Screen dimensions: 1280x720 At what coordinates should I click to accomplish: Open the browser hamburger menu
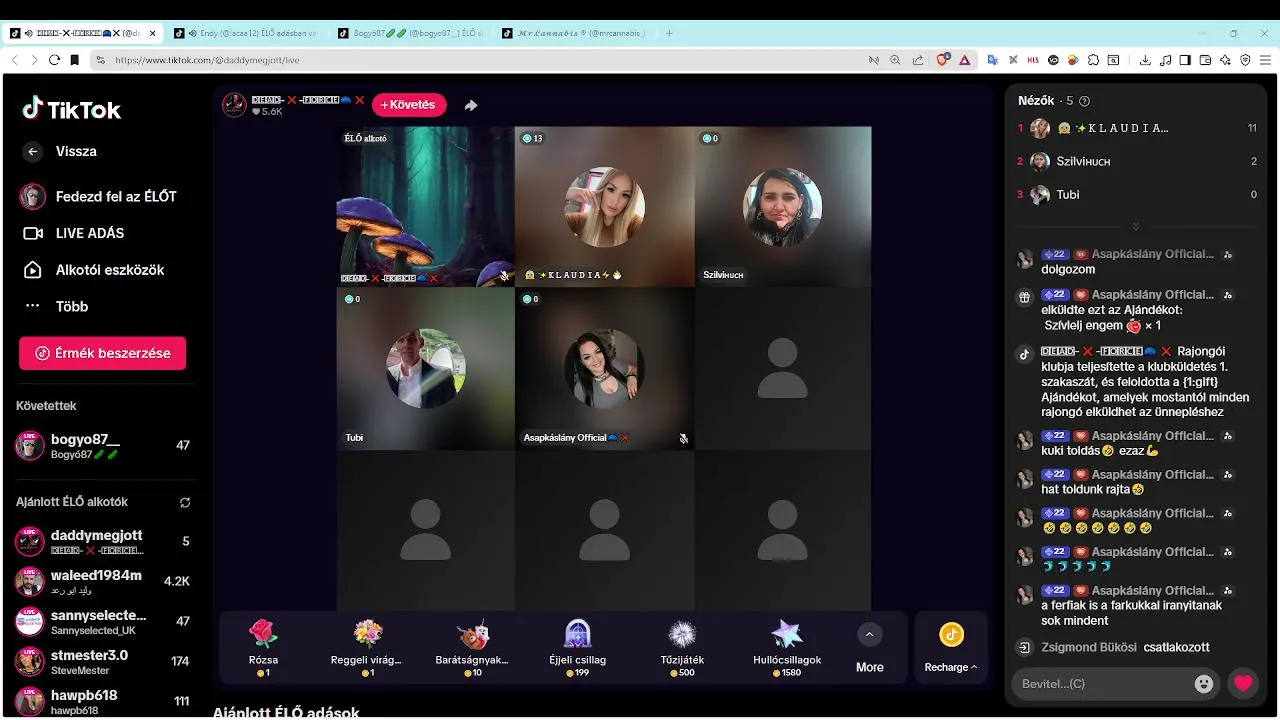[x=1264, y=60]
